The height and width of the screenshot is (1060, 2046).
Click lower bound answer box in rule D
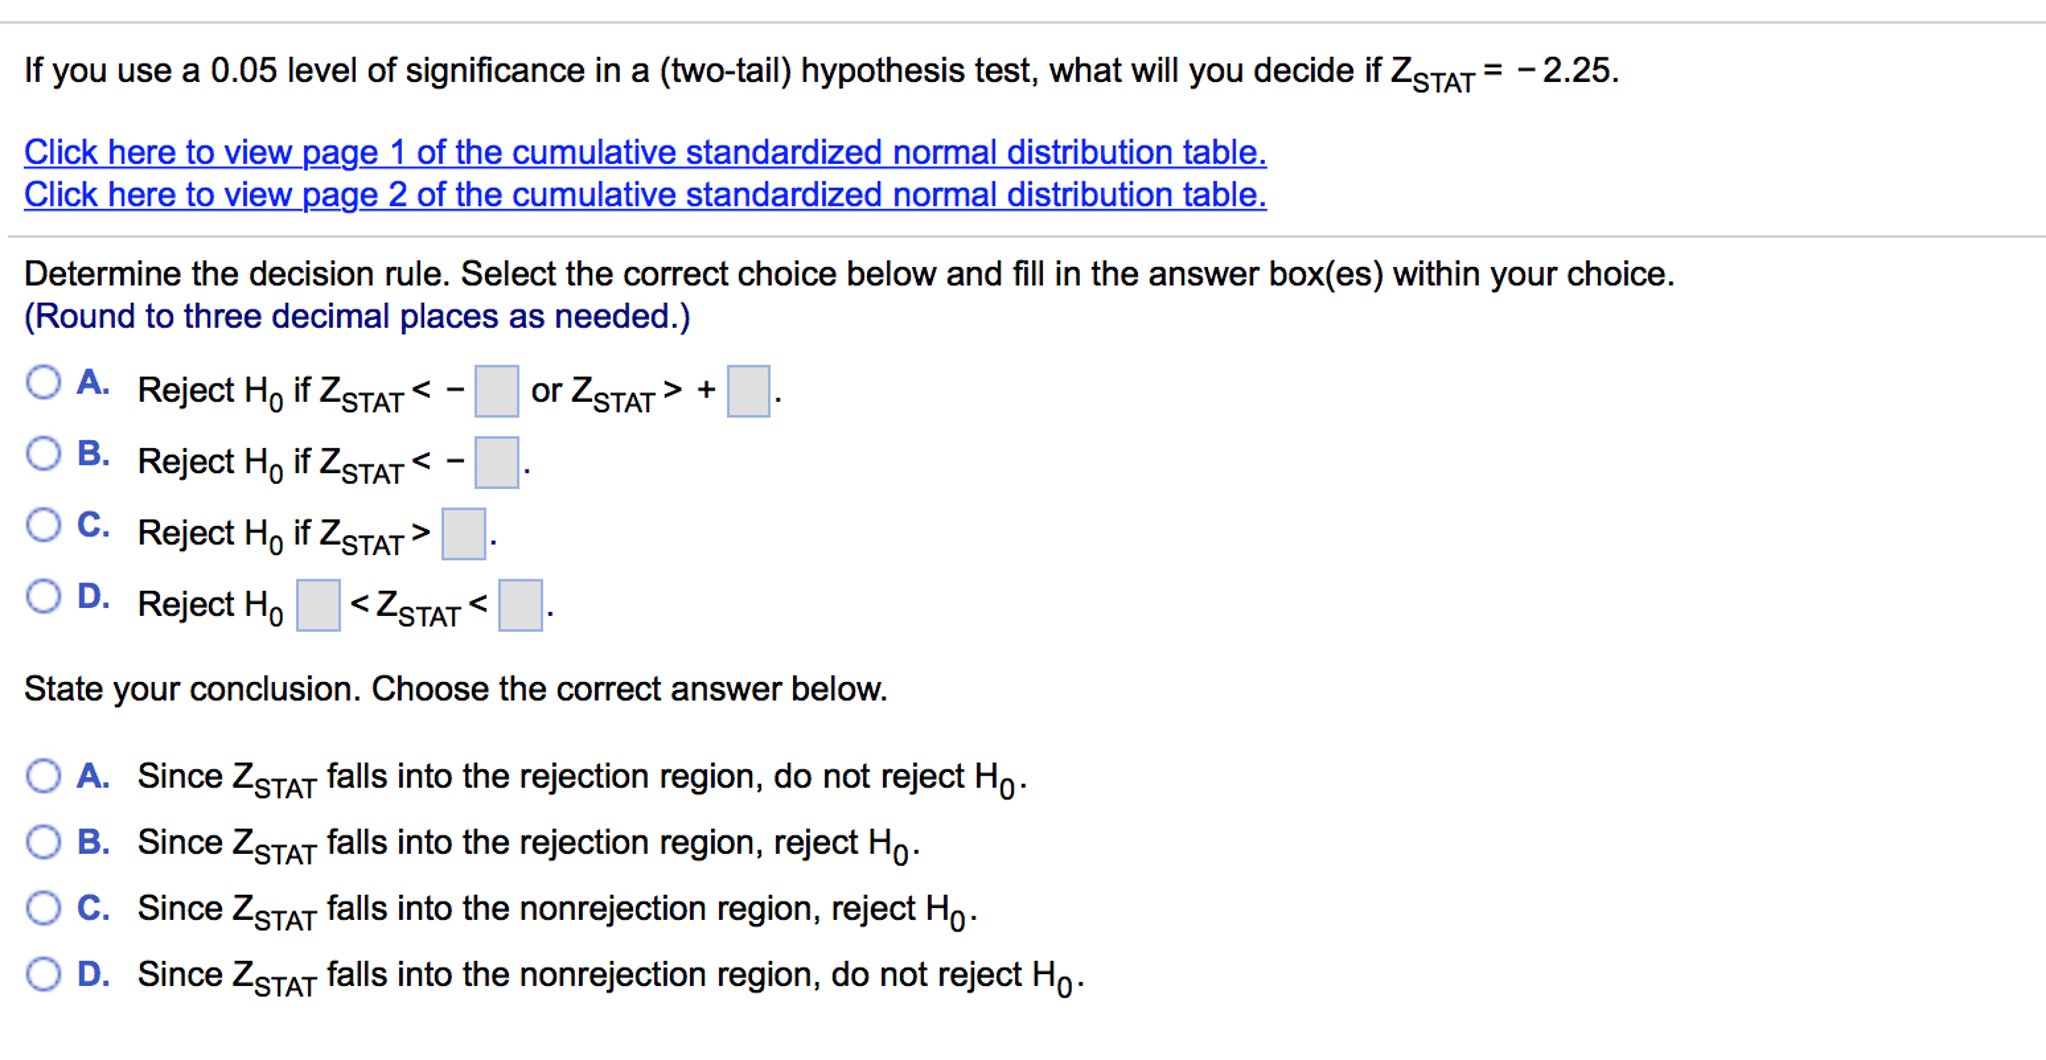pos(319,606)
